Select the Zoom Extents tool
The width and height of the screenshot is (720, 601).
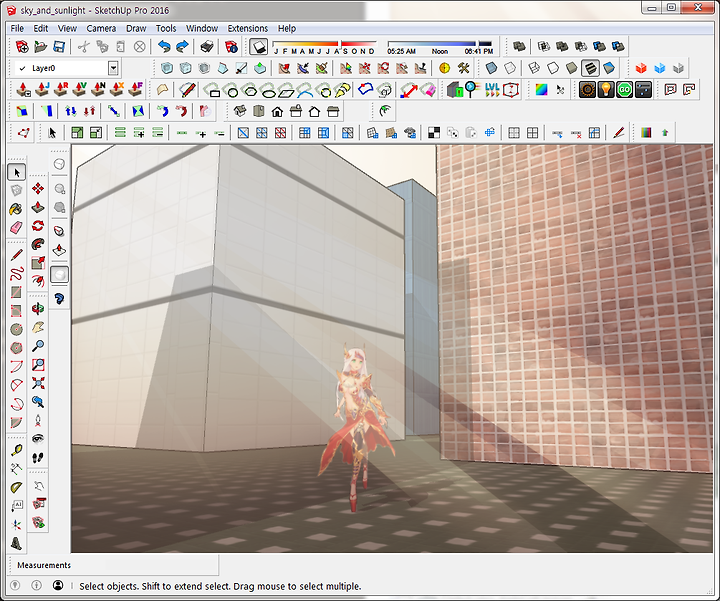tap(38, 383)
